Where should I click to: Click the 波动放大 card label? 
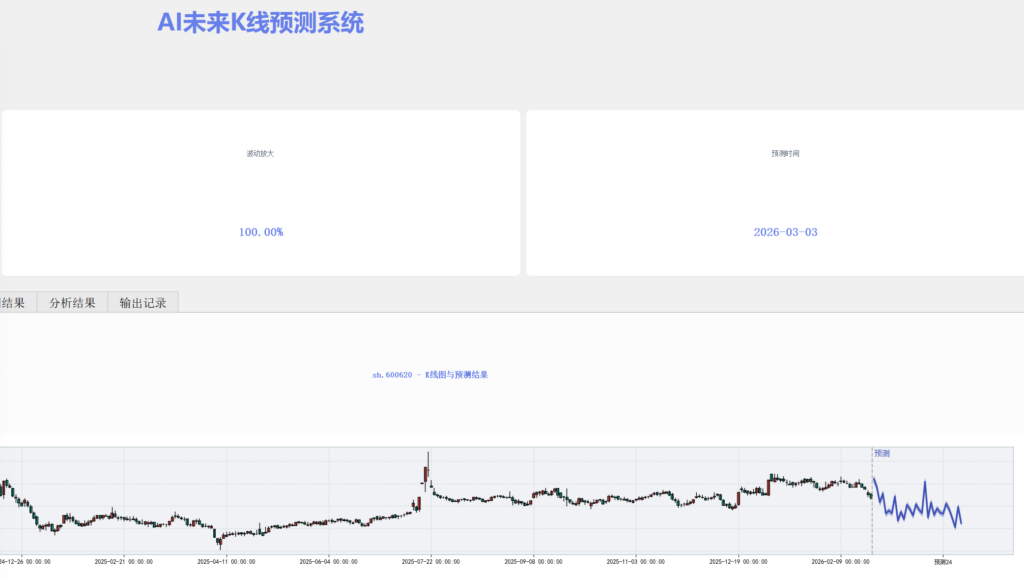click(x=260, y=154)
